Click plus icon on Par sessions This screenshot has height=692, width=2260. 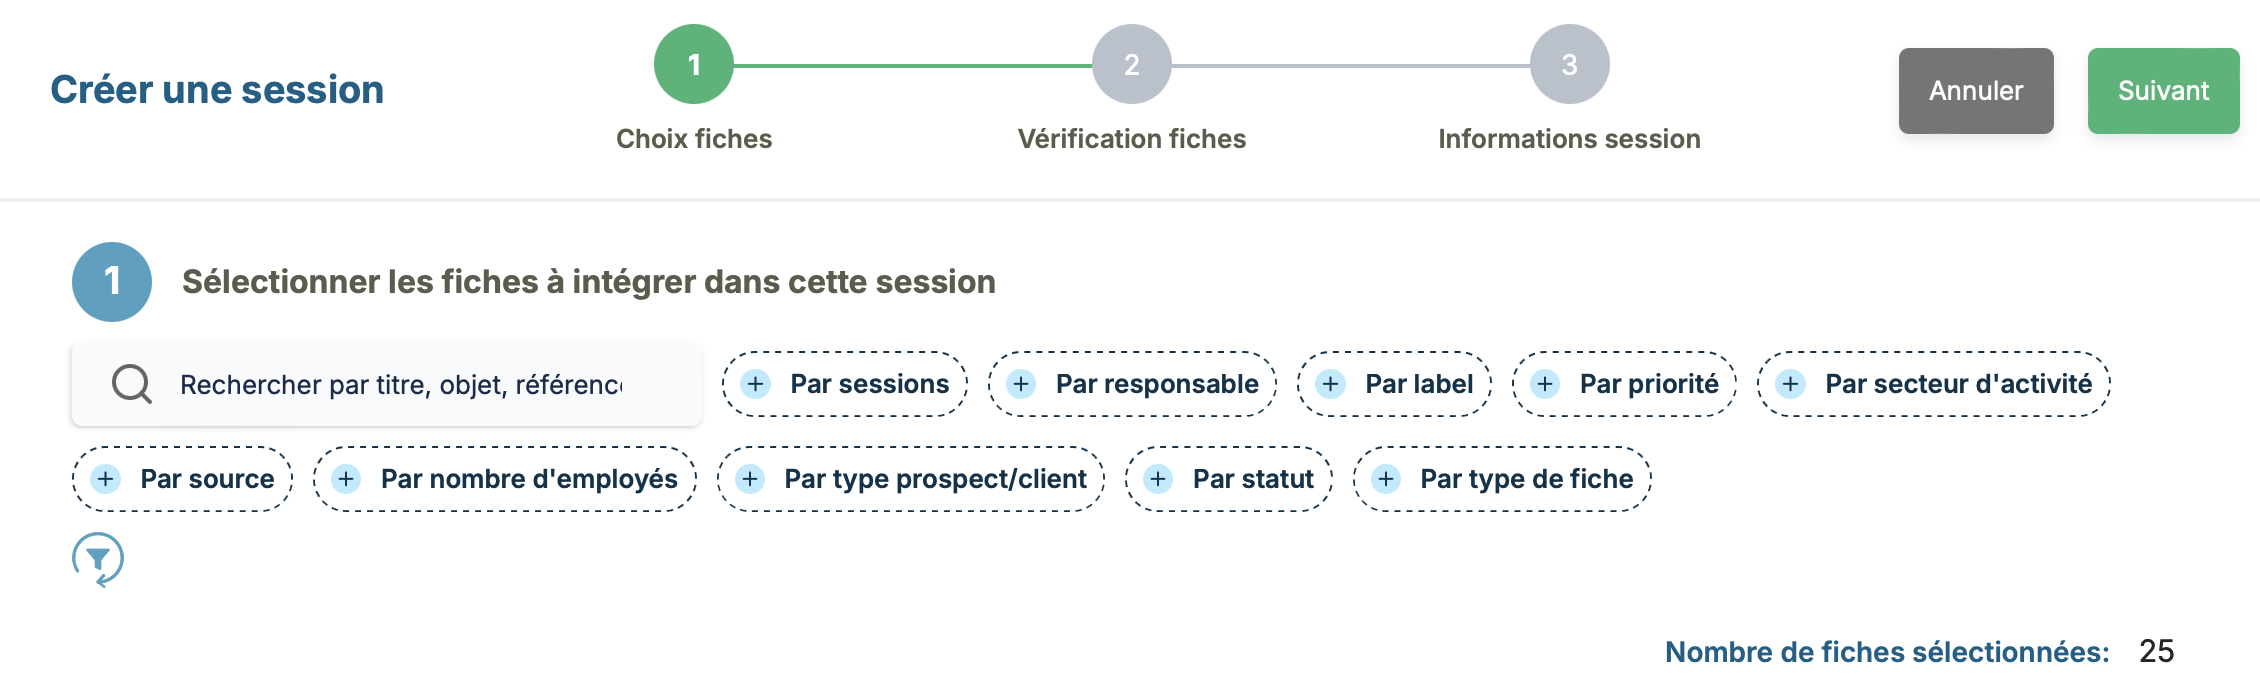point(756,384)
